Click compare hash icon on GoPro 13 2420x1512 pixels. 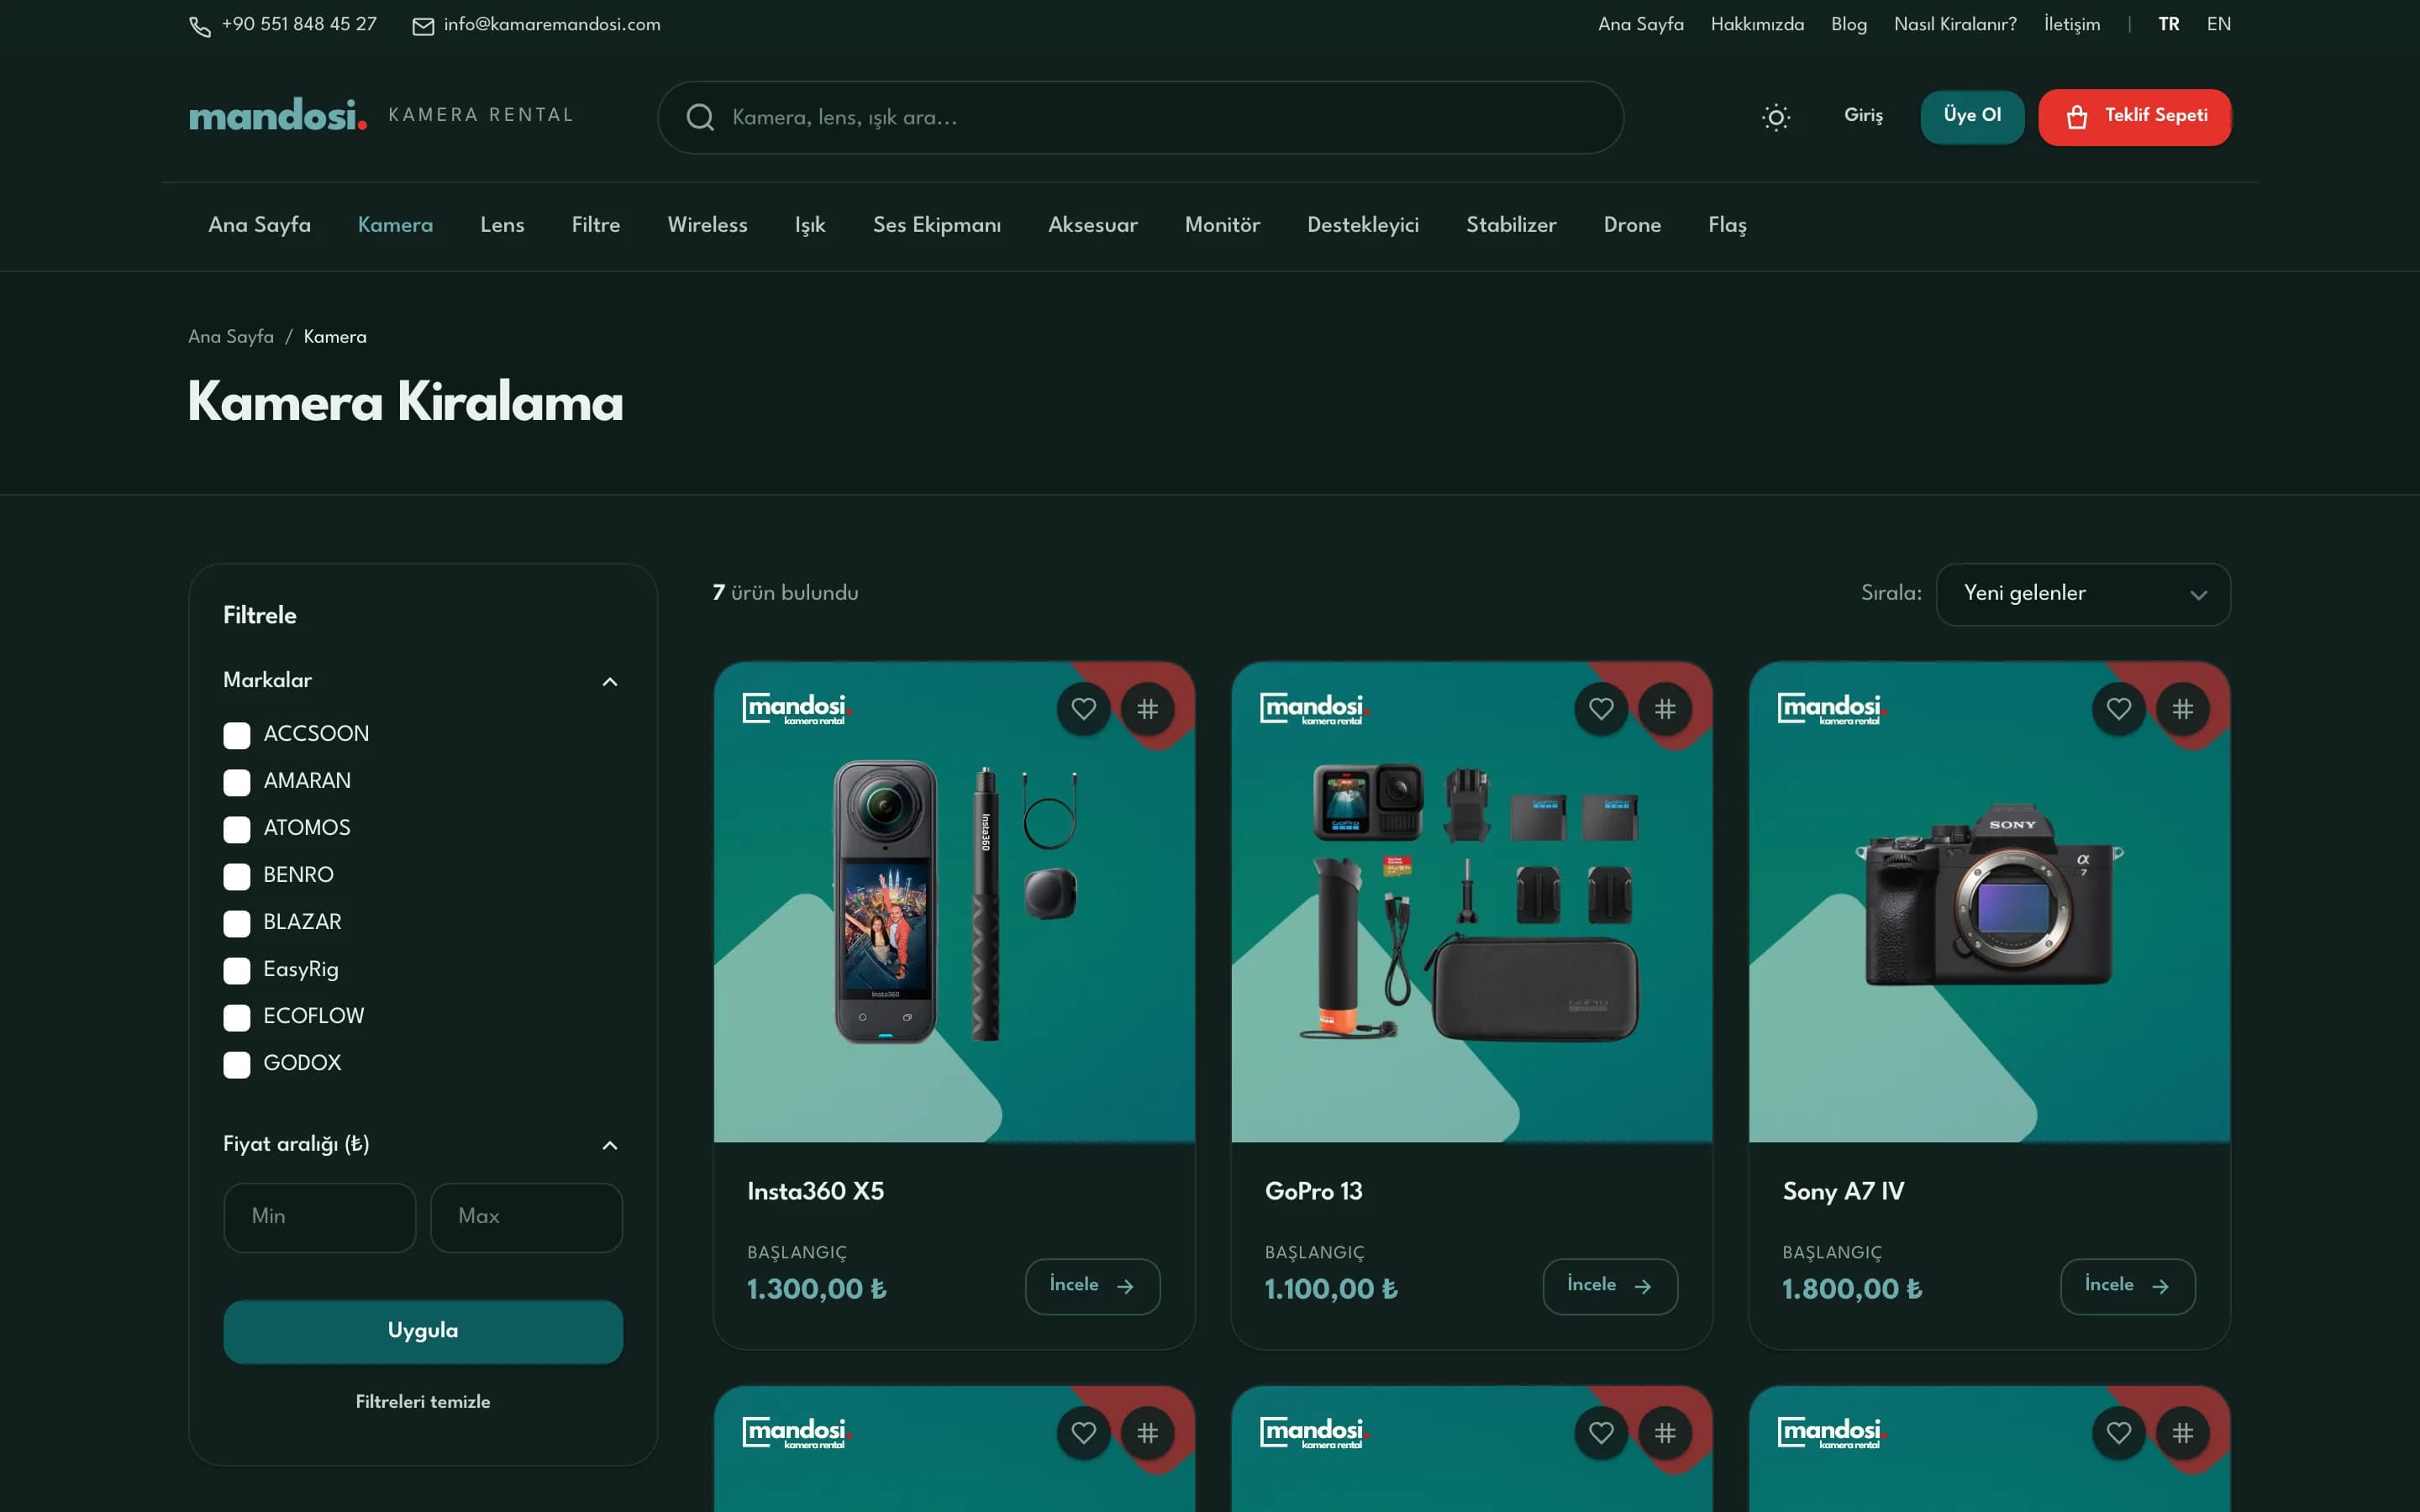pyautogui.click(x=1665, y=709)
